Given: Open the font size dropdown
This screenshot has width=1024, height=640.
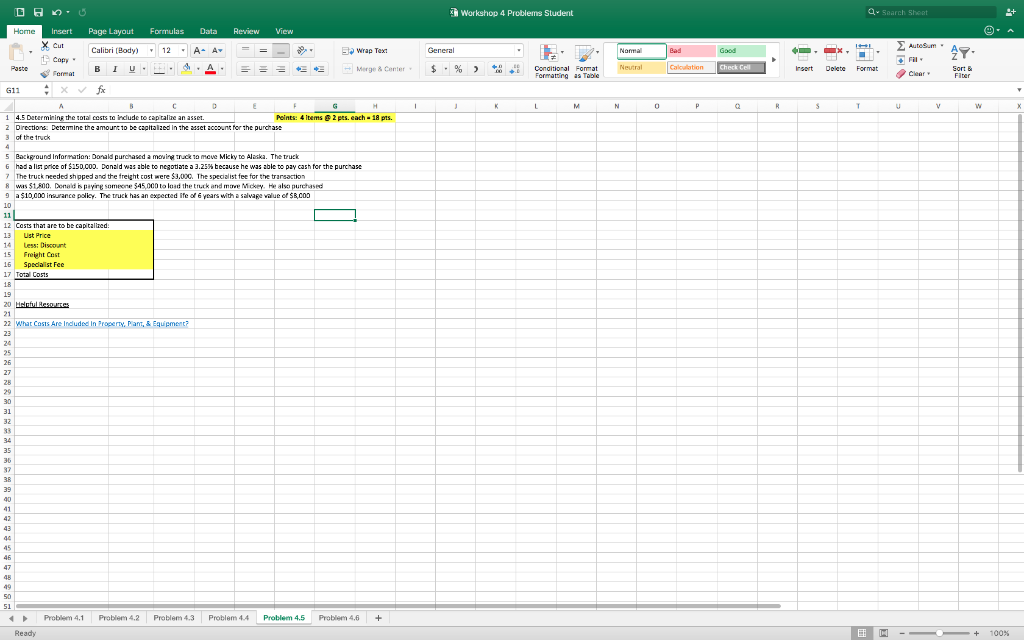Looking at the screenshot, I should (x=183, y=50).
